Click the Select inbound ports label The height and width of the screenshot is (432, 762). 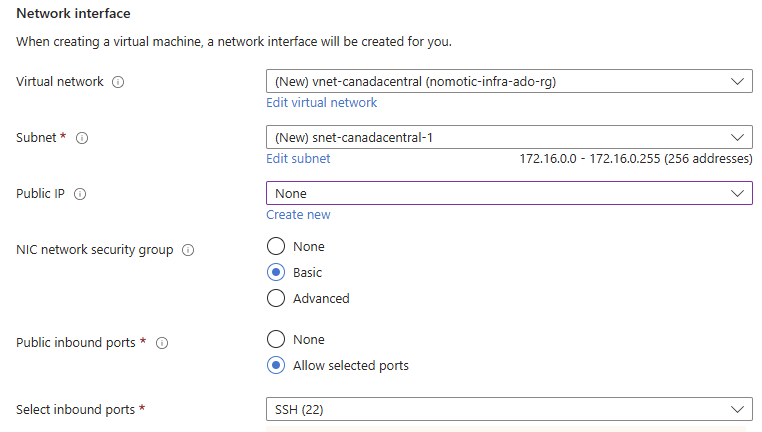pyautogui.click(x=75, y=410)
